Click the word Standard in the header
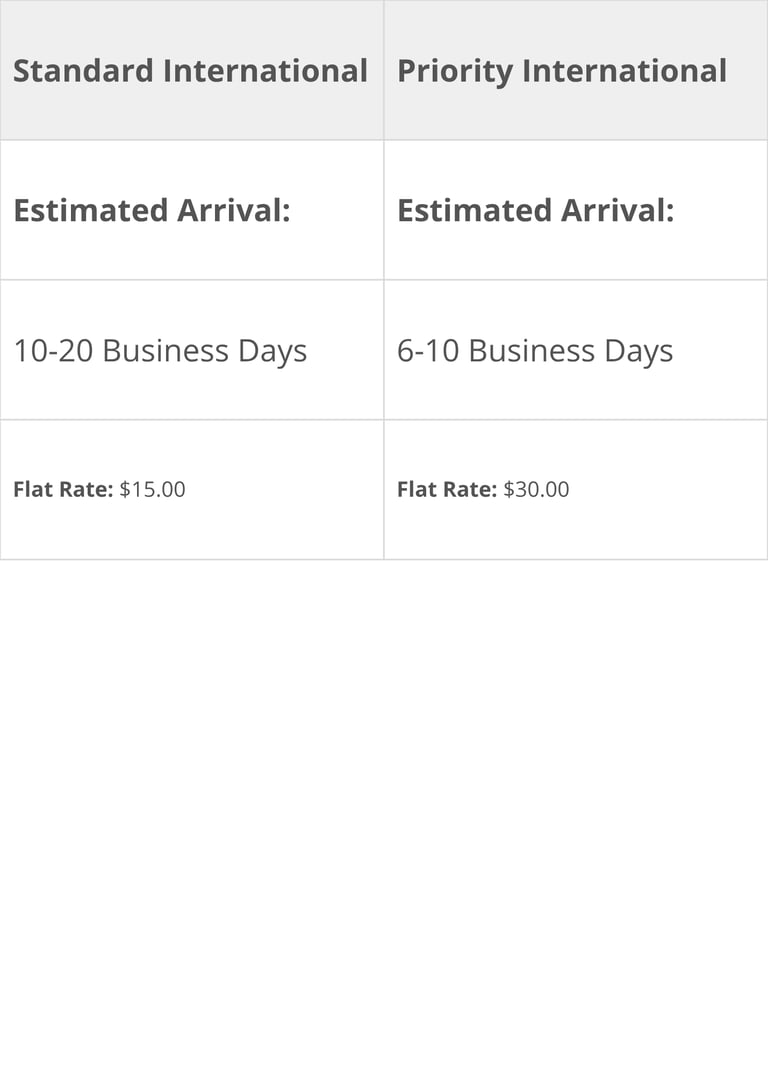The height and width of the screenshot is (1074, 768). pyautogui.click(x=83, y=71)
